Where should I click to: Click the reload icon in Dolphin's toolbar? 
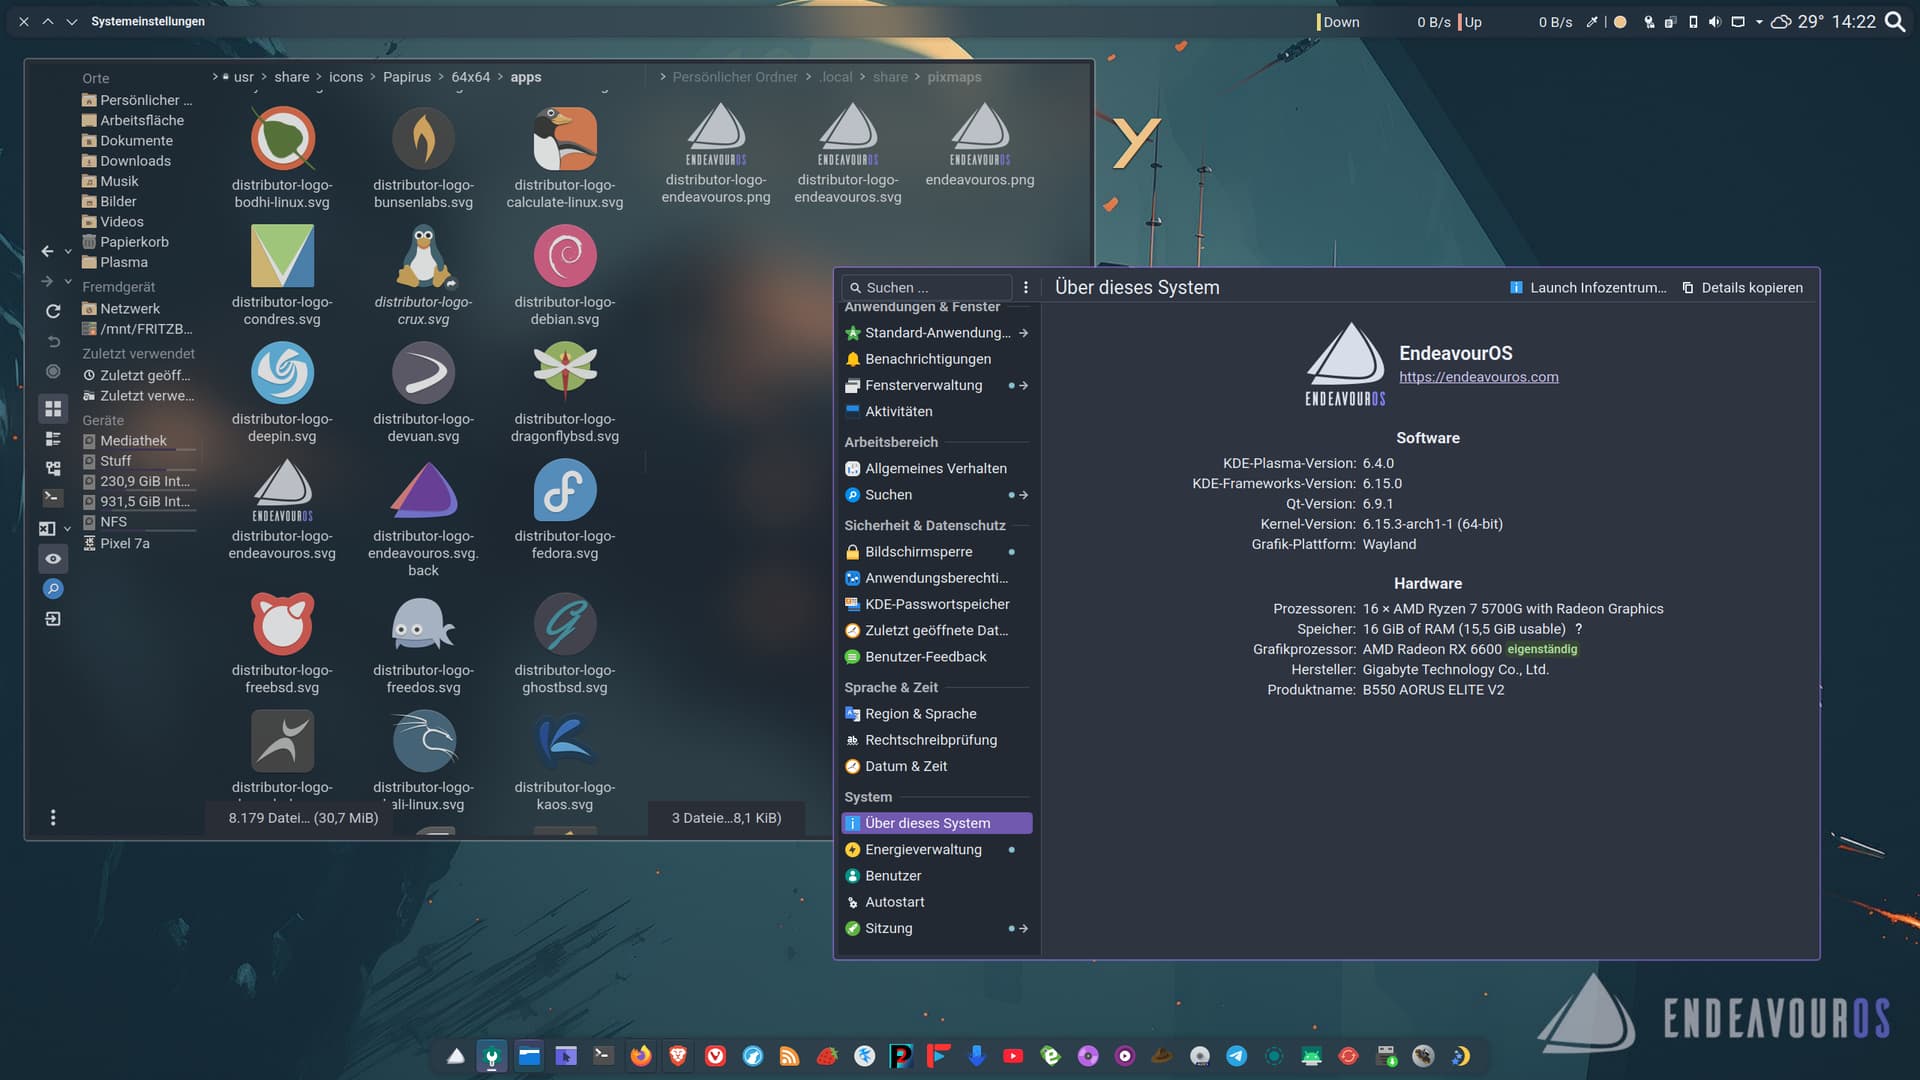tap(53, 311)
